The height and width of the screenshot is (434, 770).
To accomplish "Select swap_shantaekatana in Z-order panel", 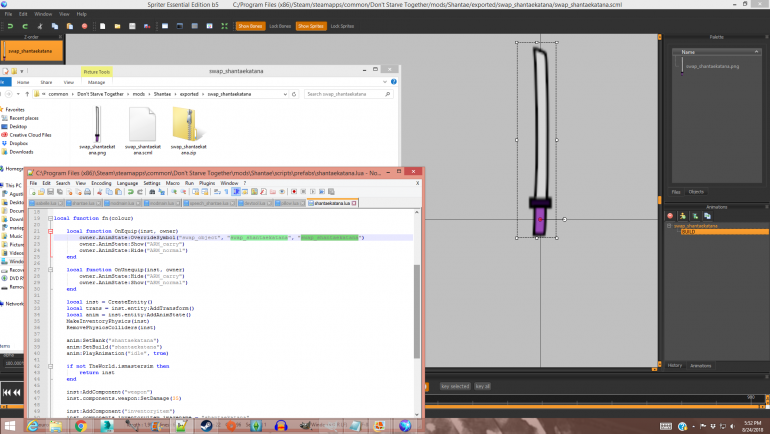I will point(32,51).
